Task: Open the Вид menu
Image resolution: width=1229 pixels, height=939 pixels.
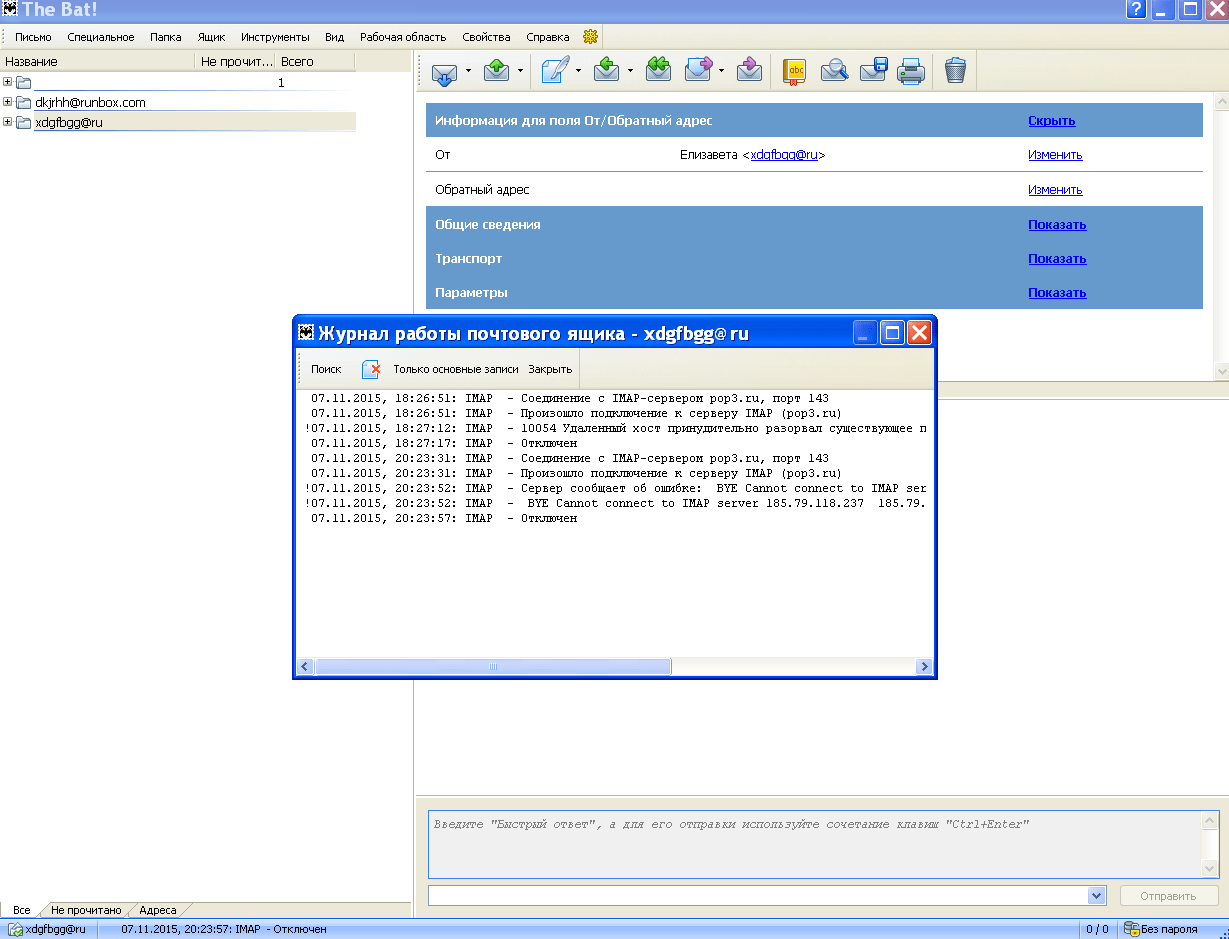Action: point(335,37)
